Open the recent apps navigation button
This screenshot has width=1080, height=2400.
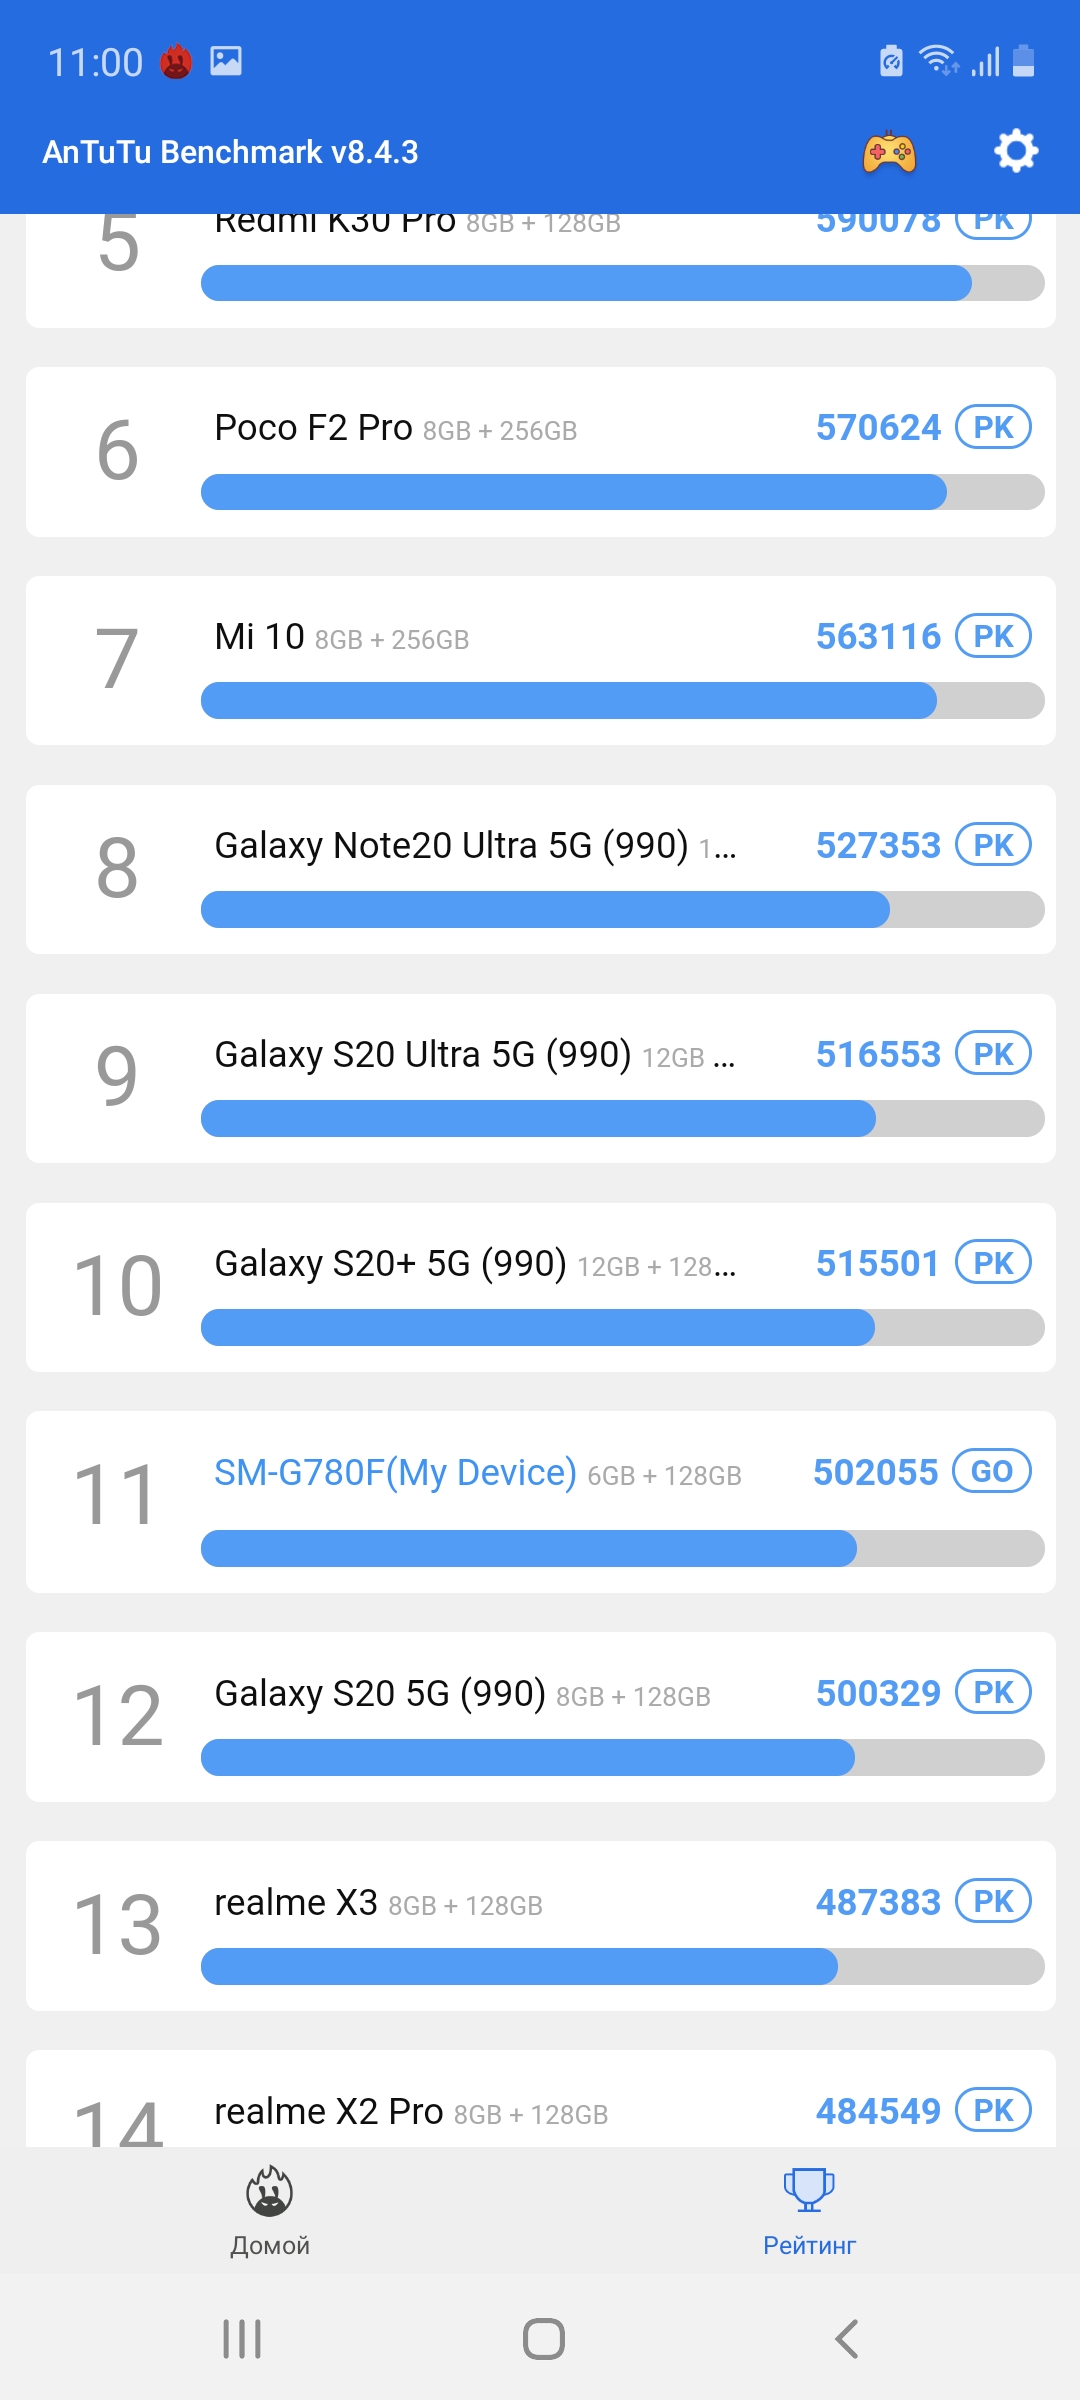coord(242,2339)
